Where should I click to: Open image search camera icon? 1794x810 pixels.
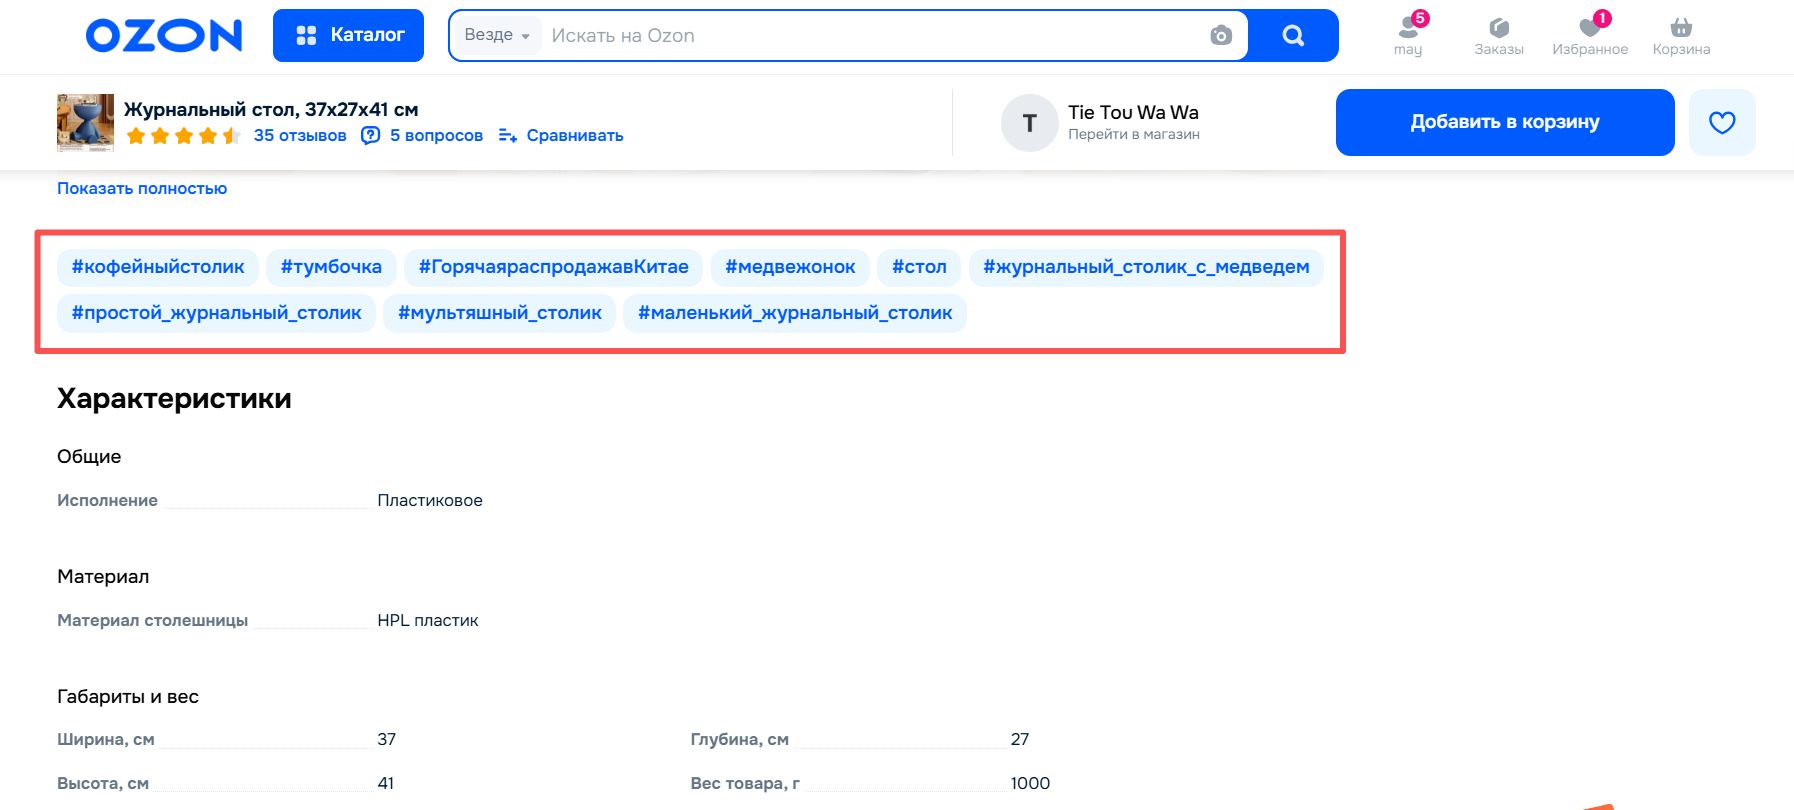1220,36
